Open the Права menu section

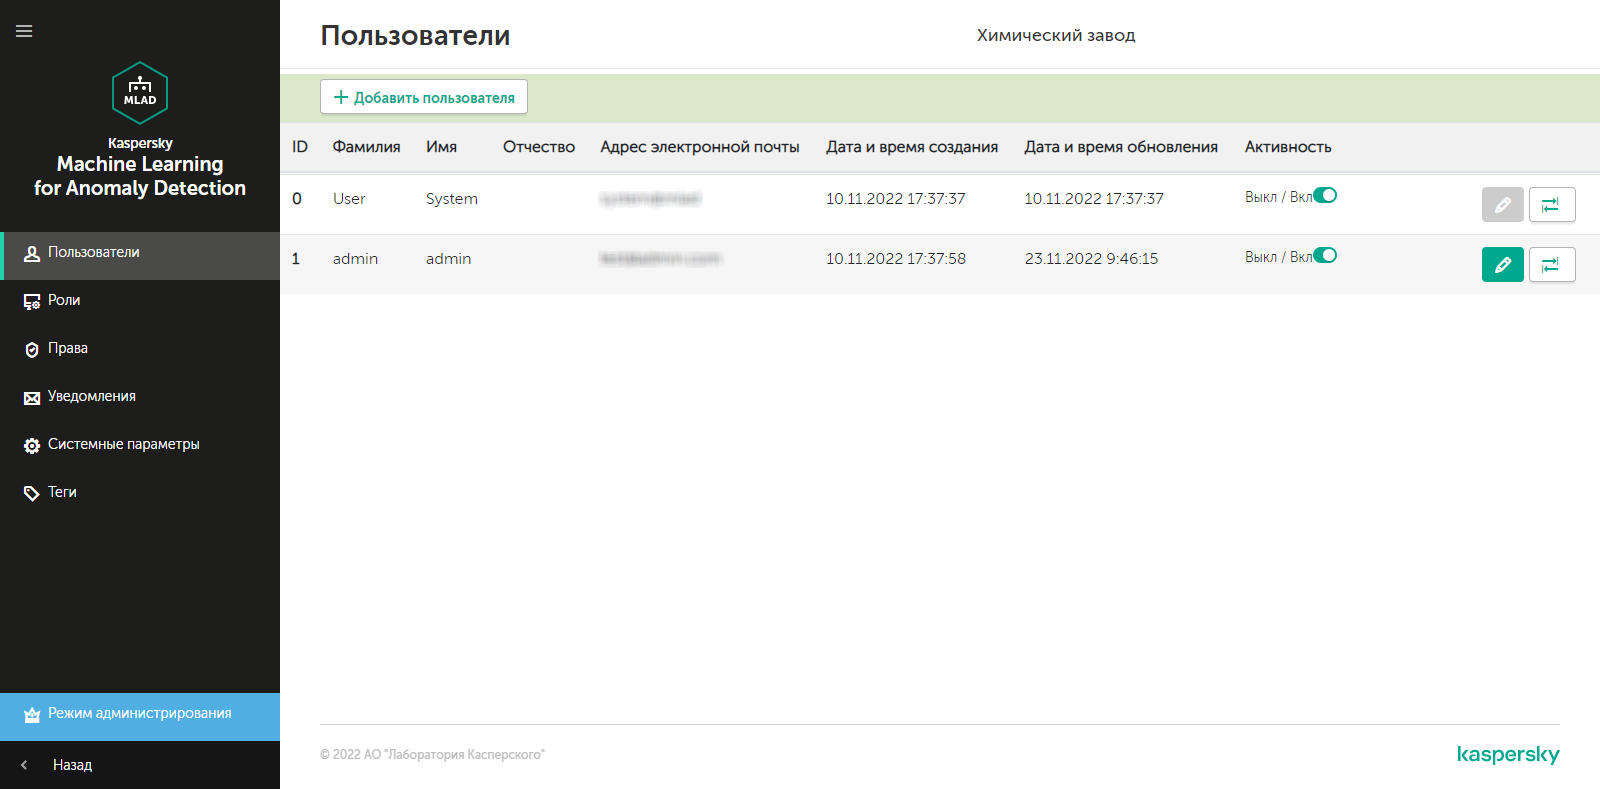pos(67,348)
